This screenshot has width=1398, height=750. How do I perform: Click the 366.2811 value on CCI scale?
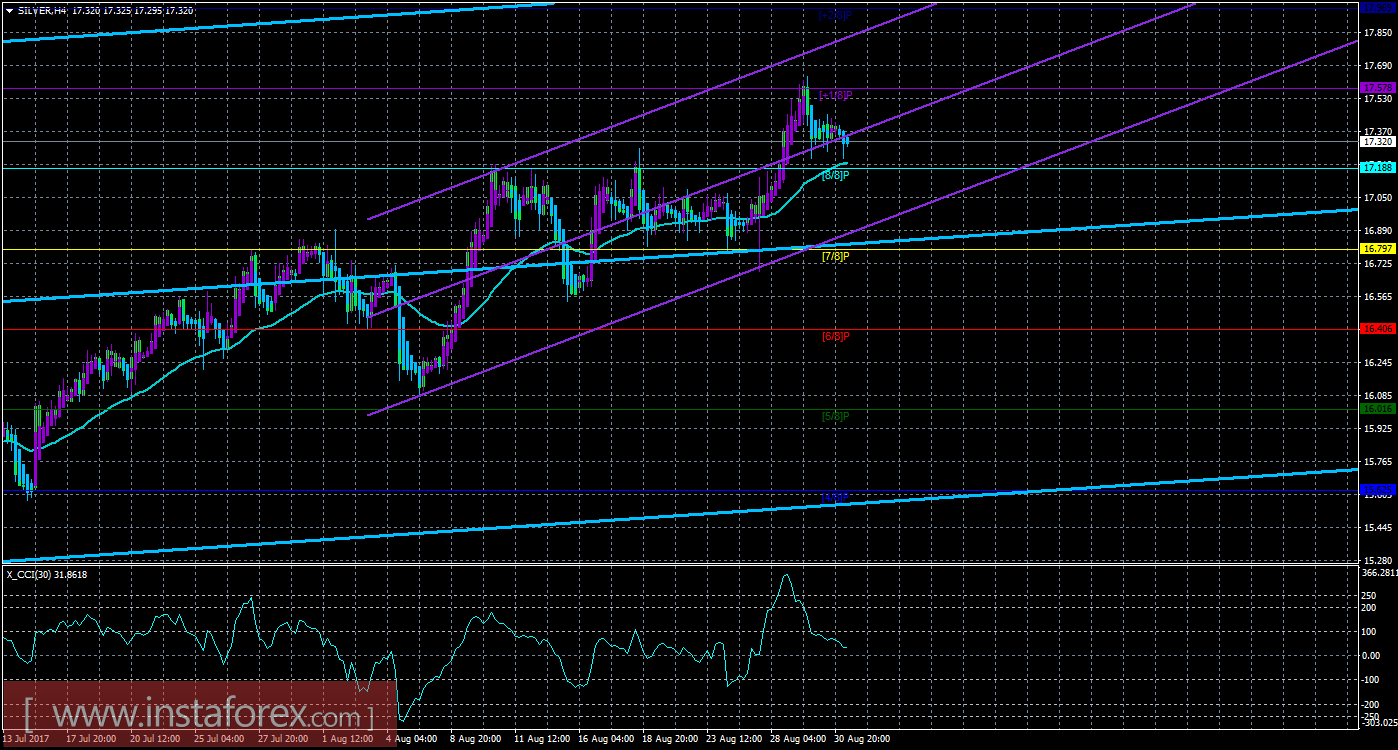[x=1379, y=573]
